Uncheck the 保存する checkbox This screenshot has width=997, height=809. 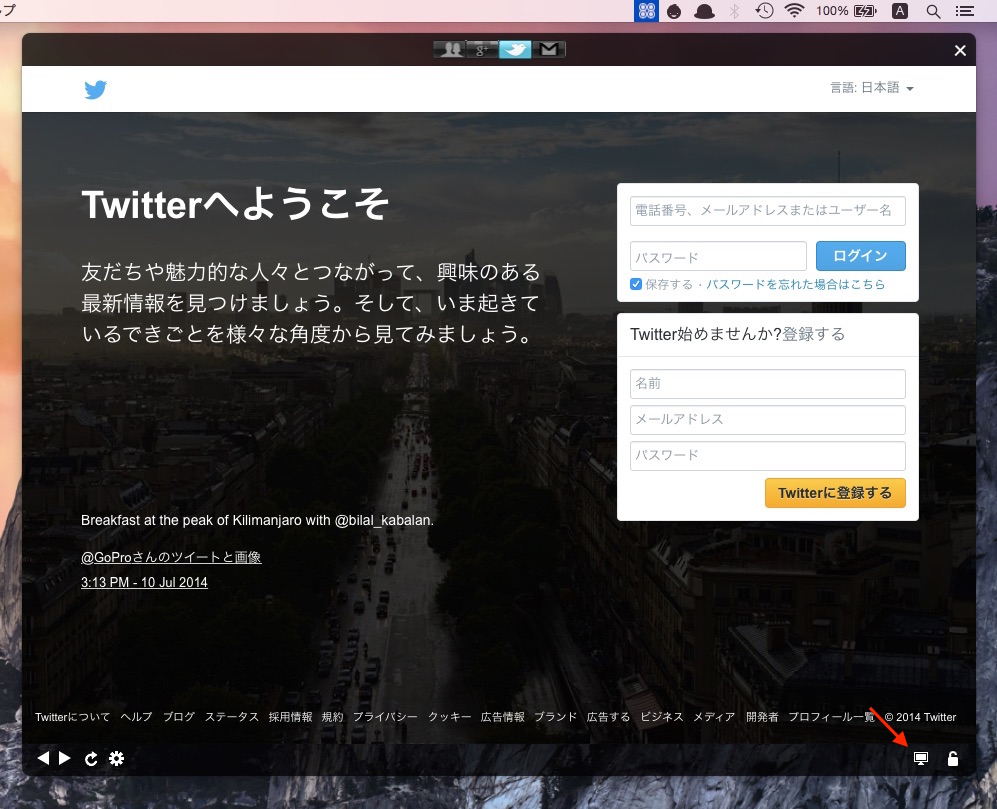tap(636, 284)
